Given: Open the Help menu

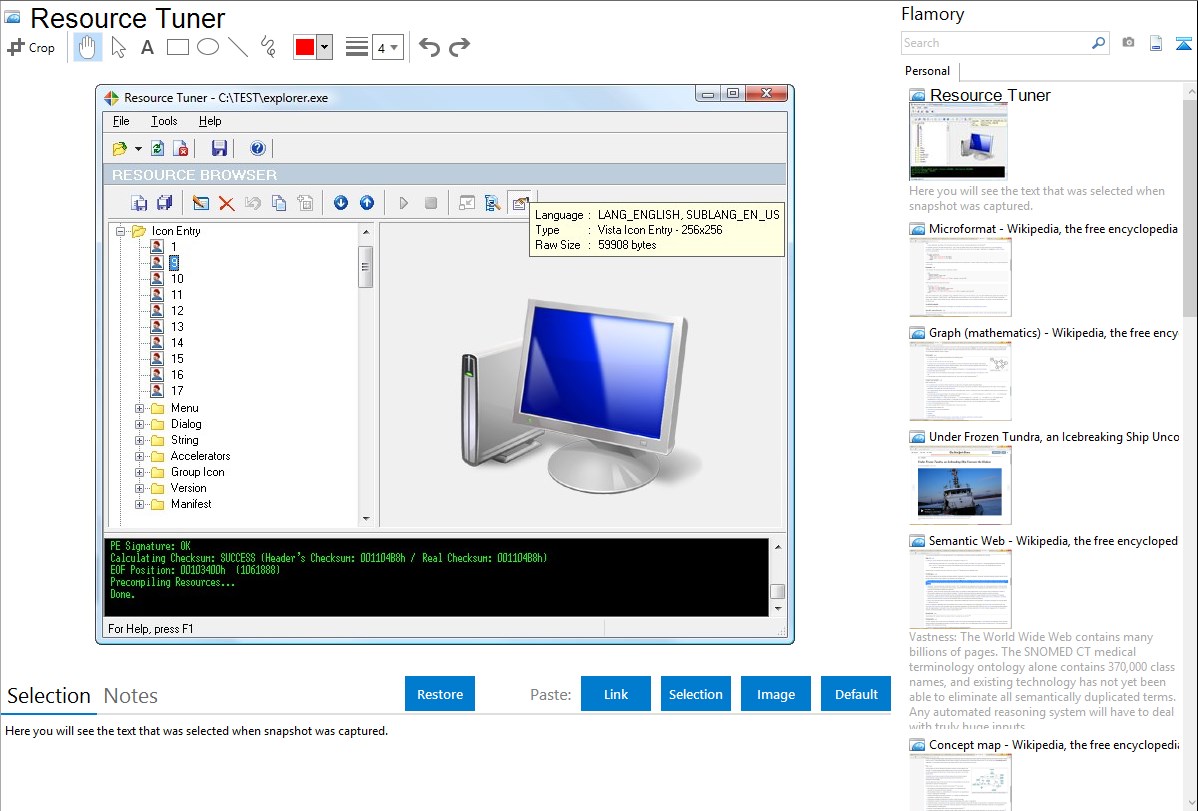Looking at the screenshot, I should click(210, 121).
